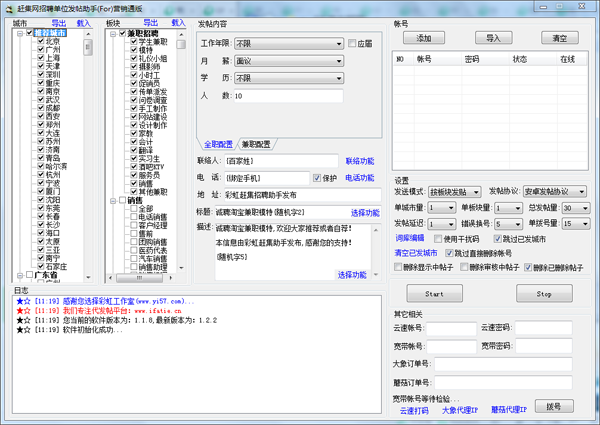Uncheck the 哈尔滨 city checkbox
Viewport: 600px width, 425px height.
[x=41, y=166]
